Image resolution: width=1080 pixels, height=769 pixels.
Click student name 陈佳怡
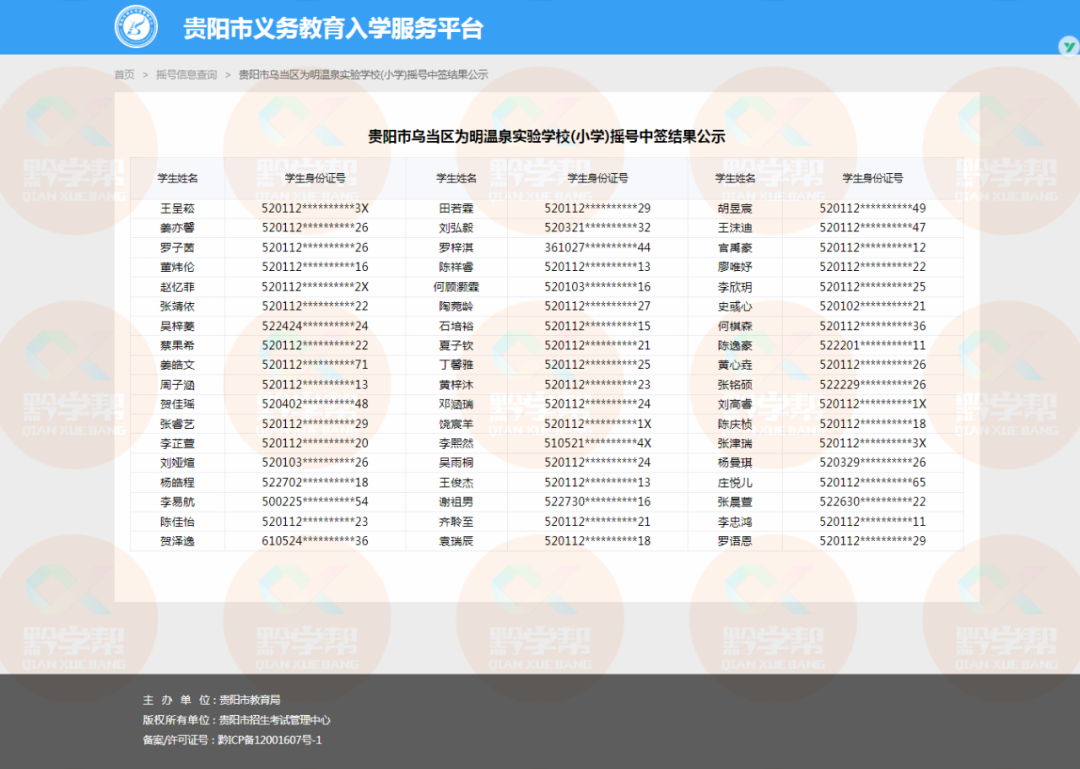point(177,522)
